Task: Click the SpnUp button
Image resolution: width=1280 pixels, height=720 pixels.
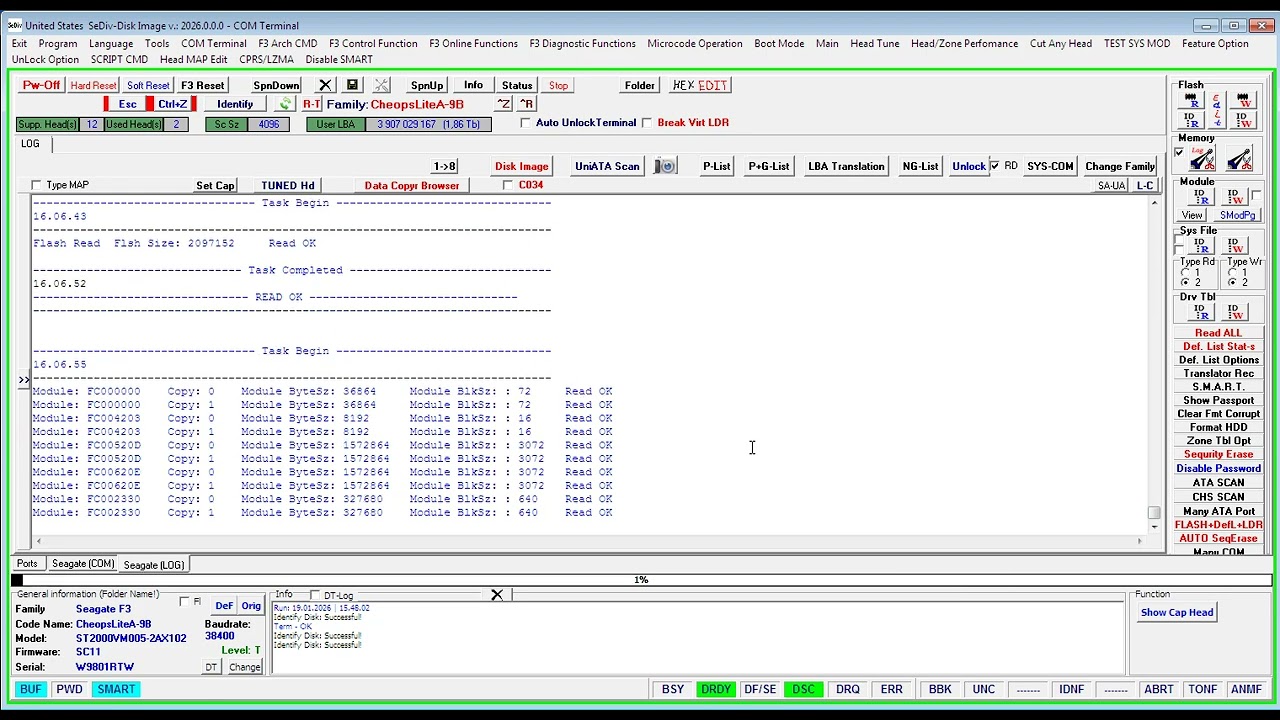Action: [427, 85]
